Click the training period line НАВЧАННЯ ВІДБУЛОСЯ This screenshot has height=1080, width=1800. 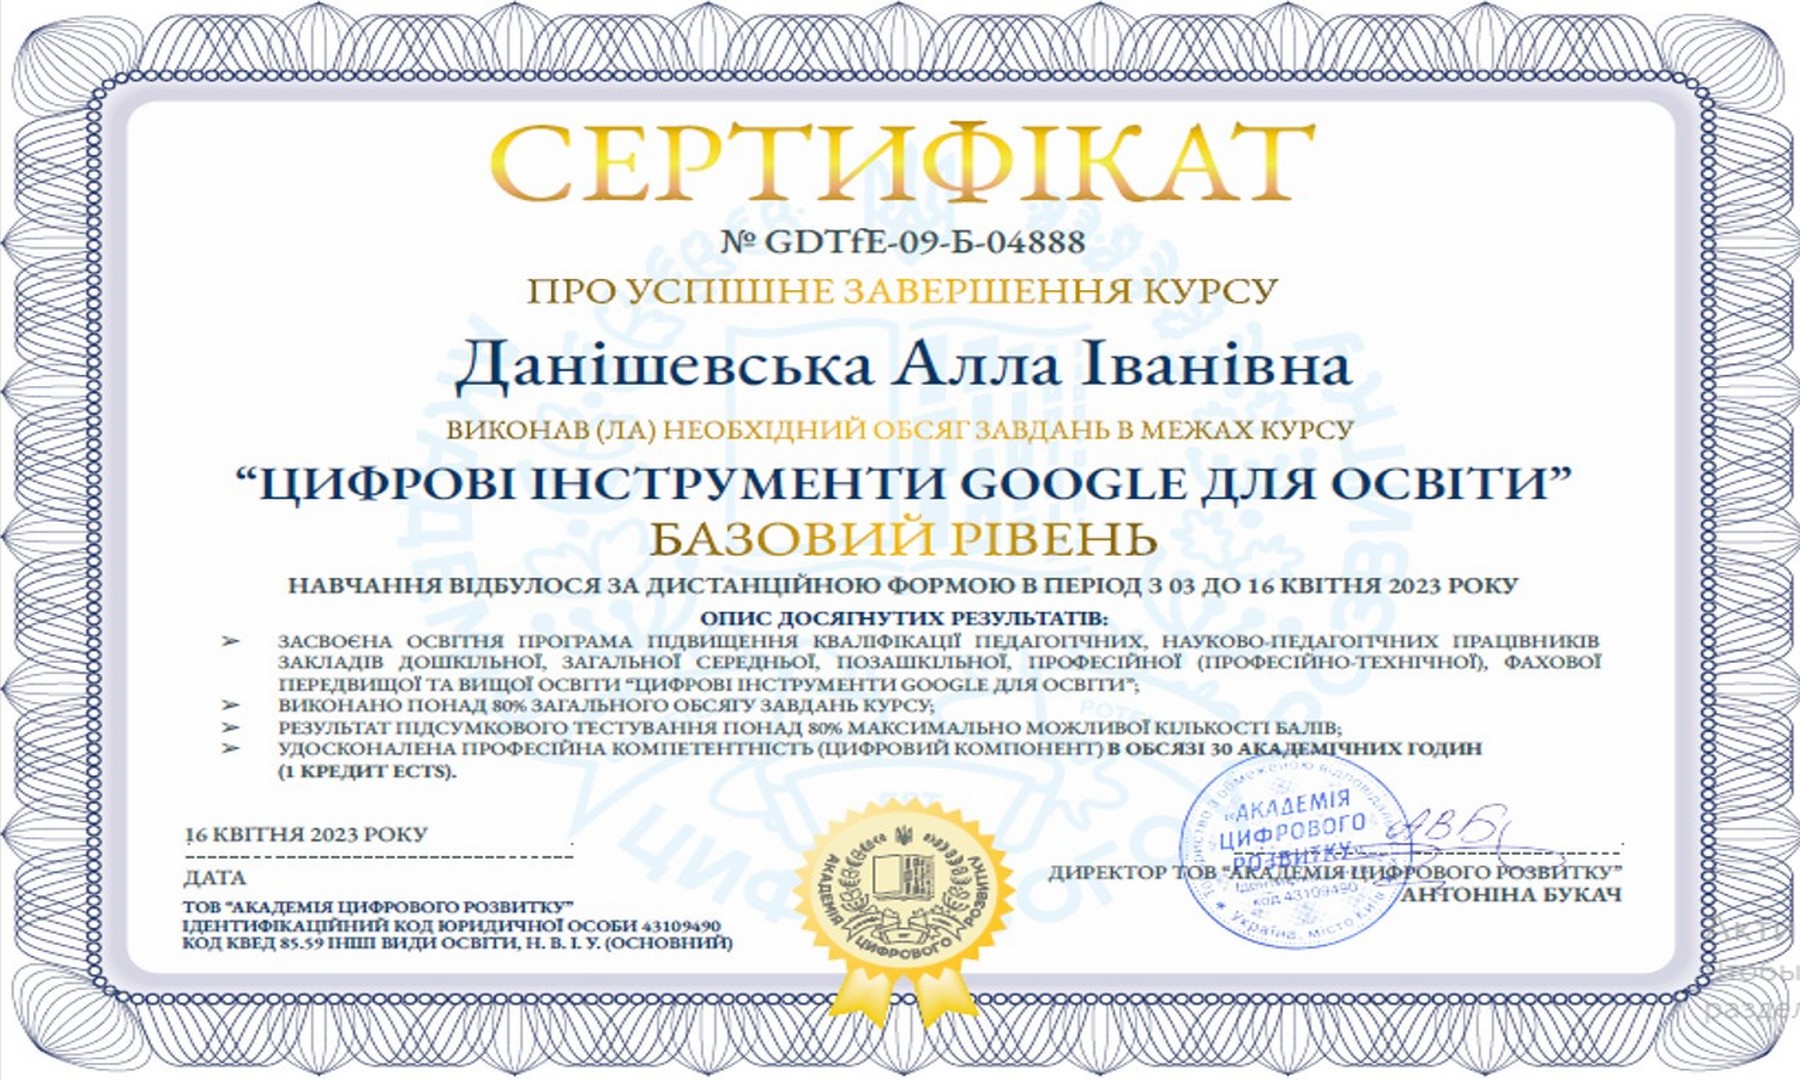coord(902,586)
